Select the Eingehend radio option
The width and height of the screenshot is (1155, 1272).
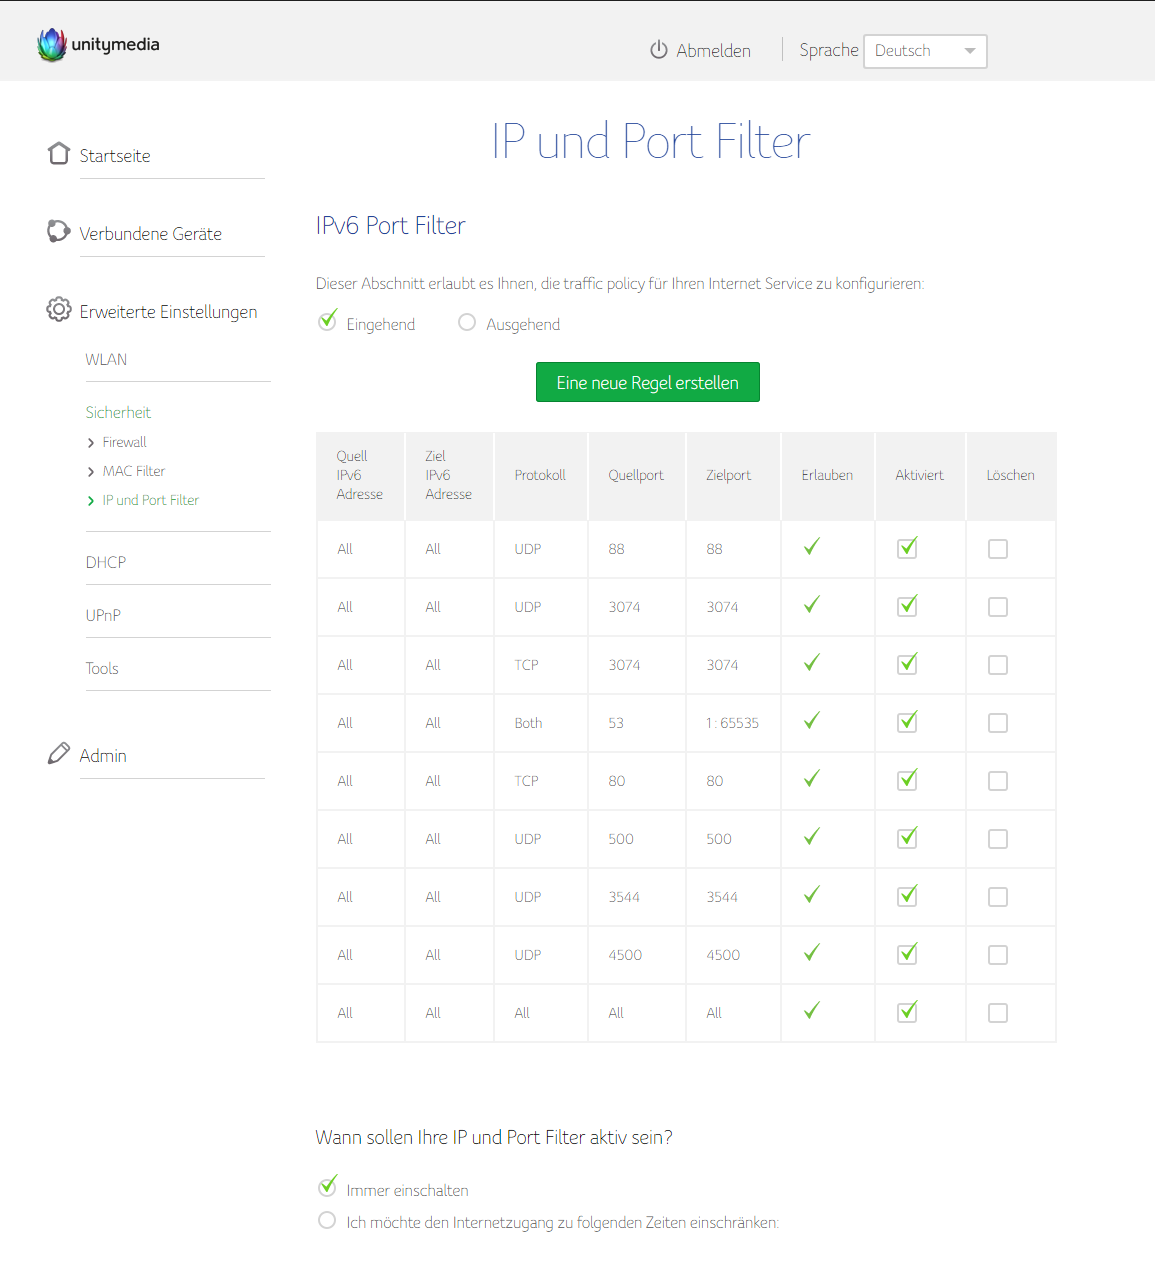point(327,322)
